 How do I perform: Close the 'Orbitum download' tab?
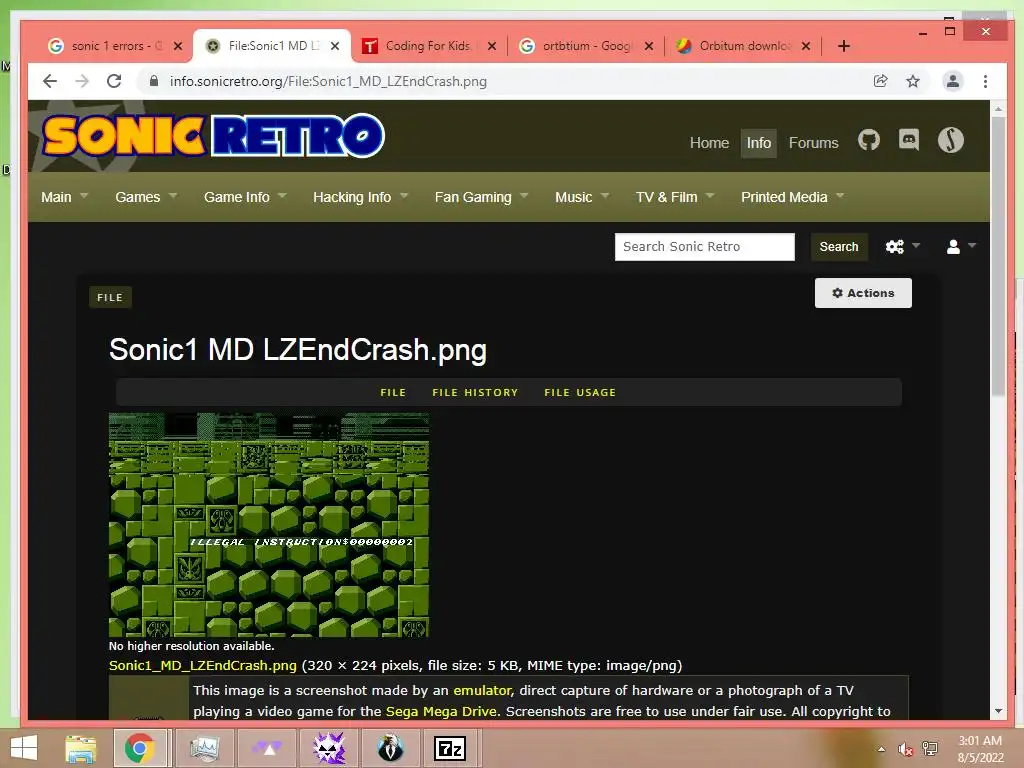pyautogui.click(x=806, y=46)
